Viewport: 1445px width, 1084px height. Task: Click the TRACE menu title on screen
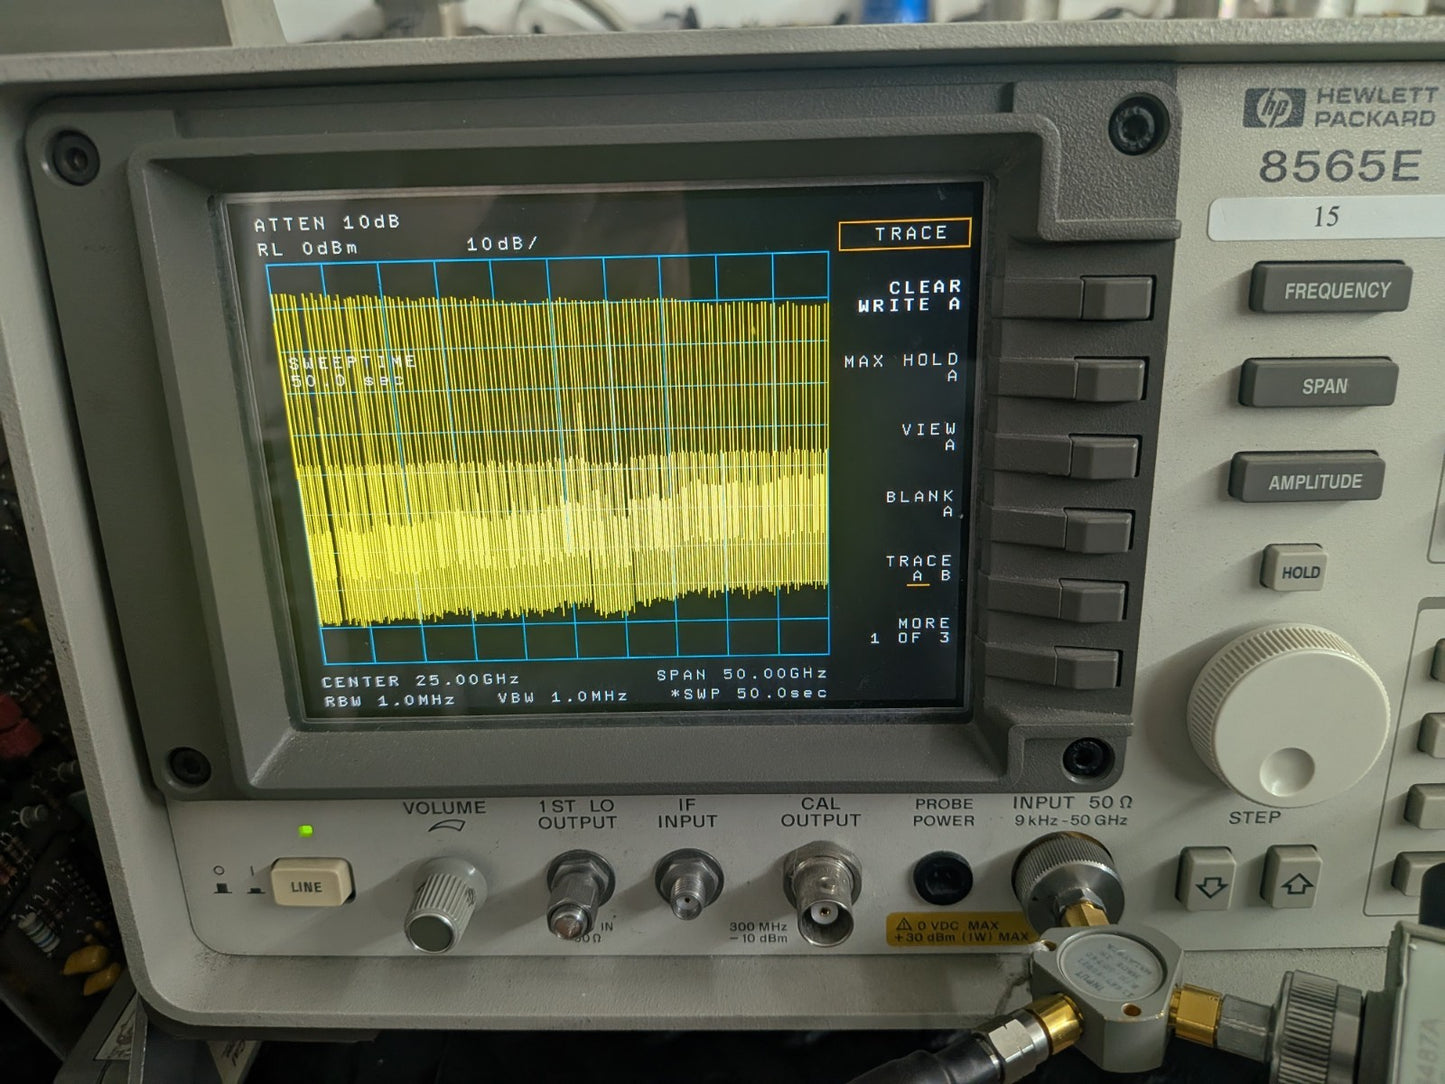[x=905, y=234]
